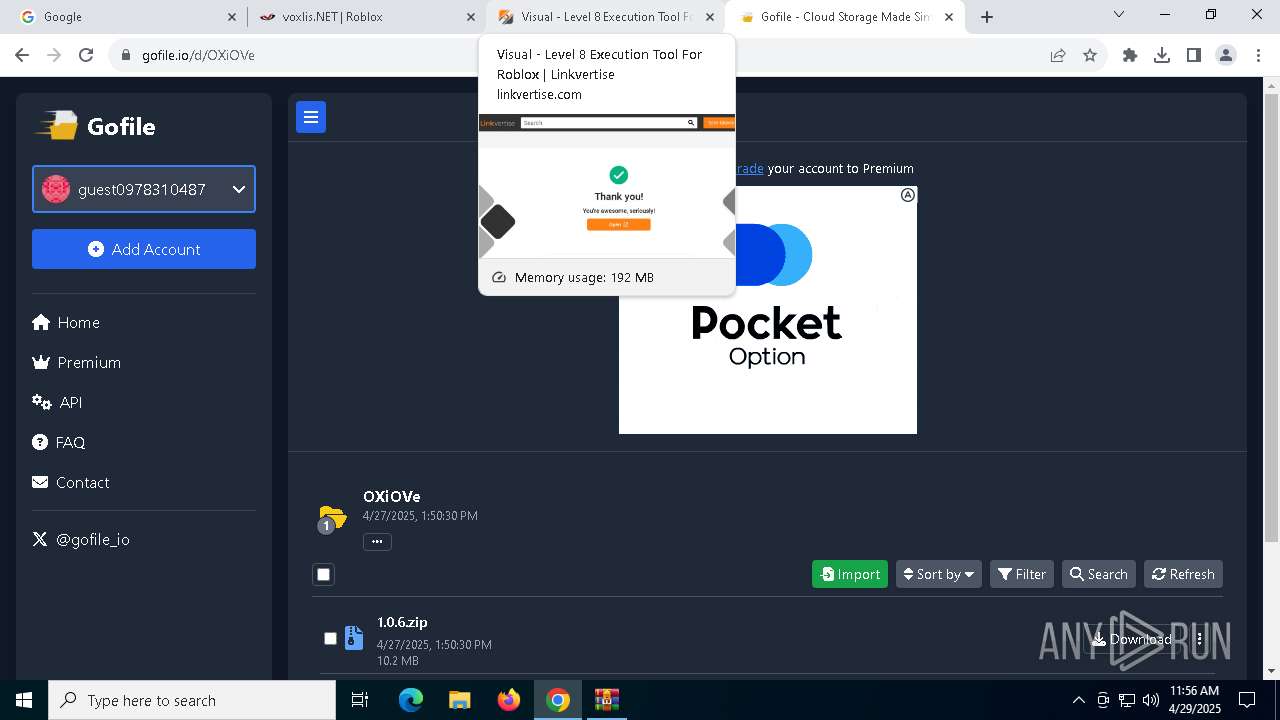Viewport: 1280px width, 720px height.
Task: Click the page vertical scrollbar
Action: [x=1272, y=318]
